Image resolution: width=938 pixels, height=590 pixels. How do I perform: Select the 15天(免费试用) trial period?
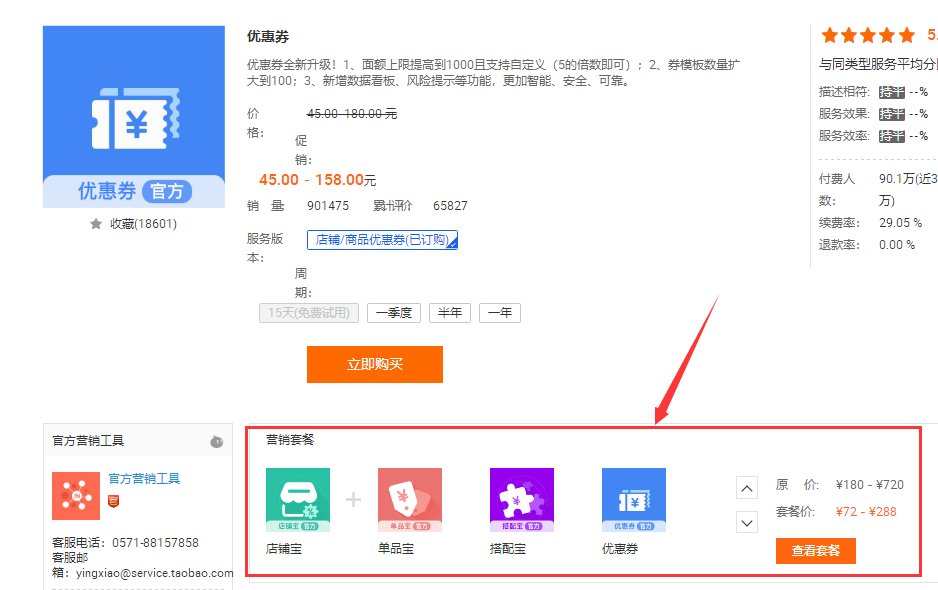click(308, 312)
